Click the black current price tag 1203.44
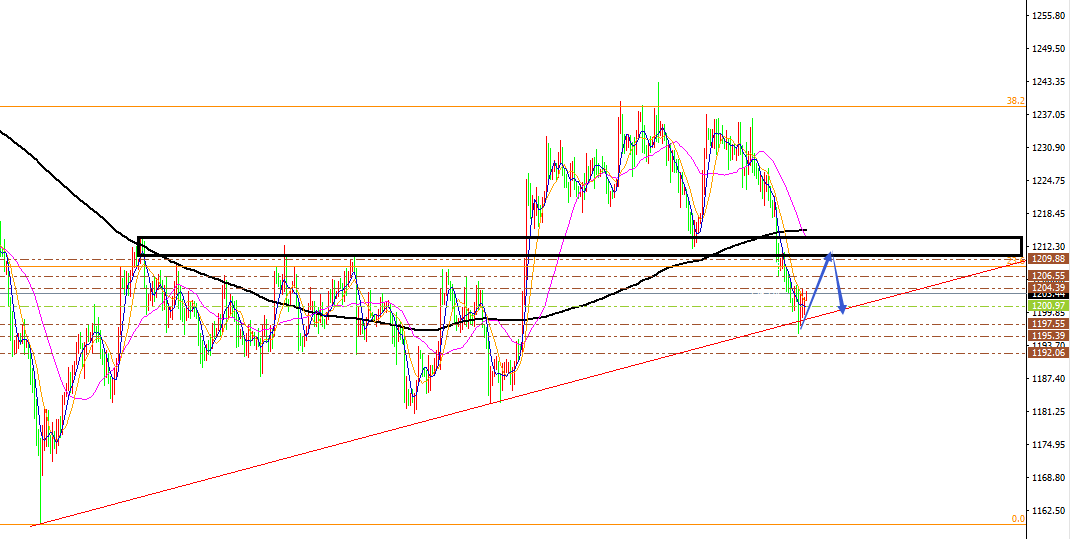Viewport: 1071px width, 539px height. point(1048,294)
